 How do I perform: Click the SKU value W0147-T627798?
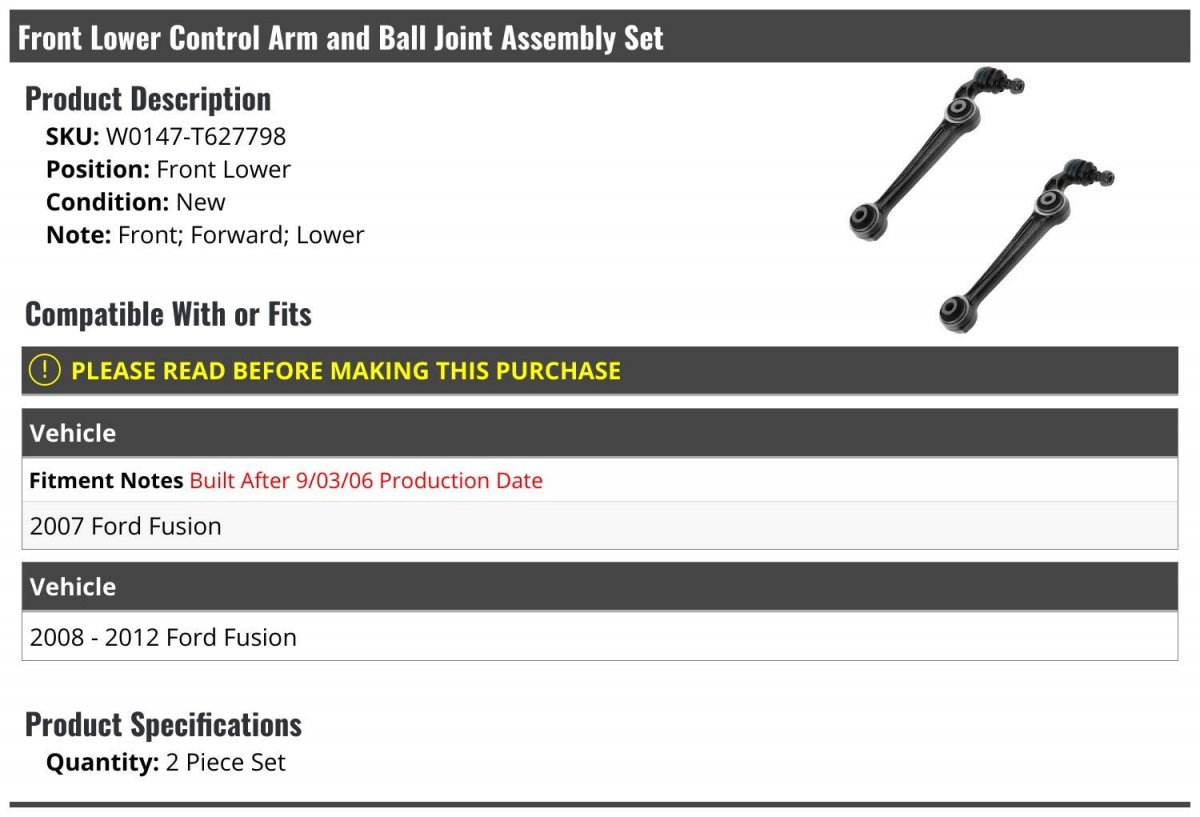(x=196, y=136)
